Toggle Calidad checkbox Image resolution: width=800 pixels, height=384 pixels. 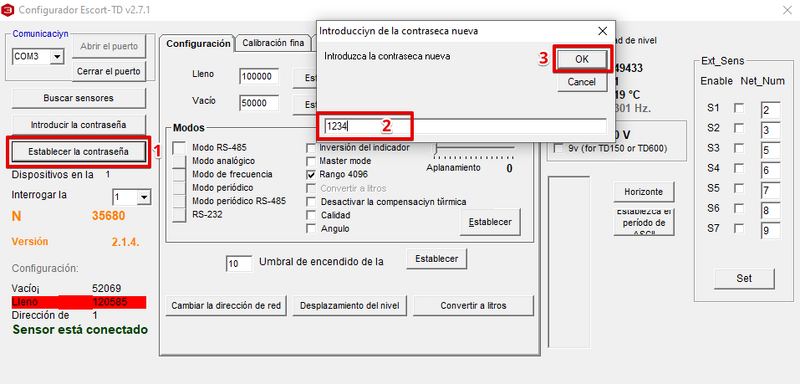(x=311, y=215)
